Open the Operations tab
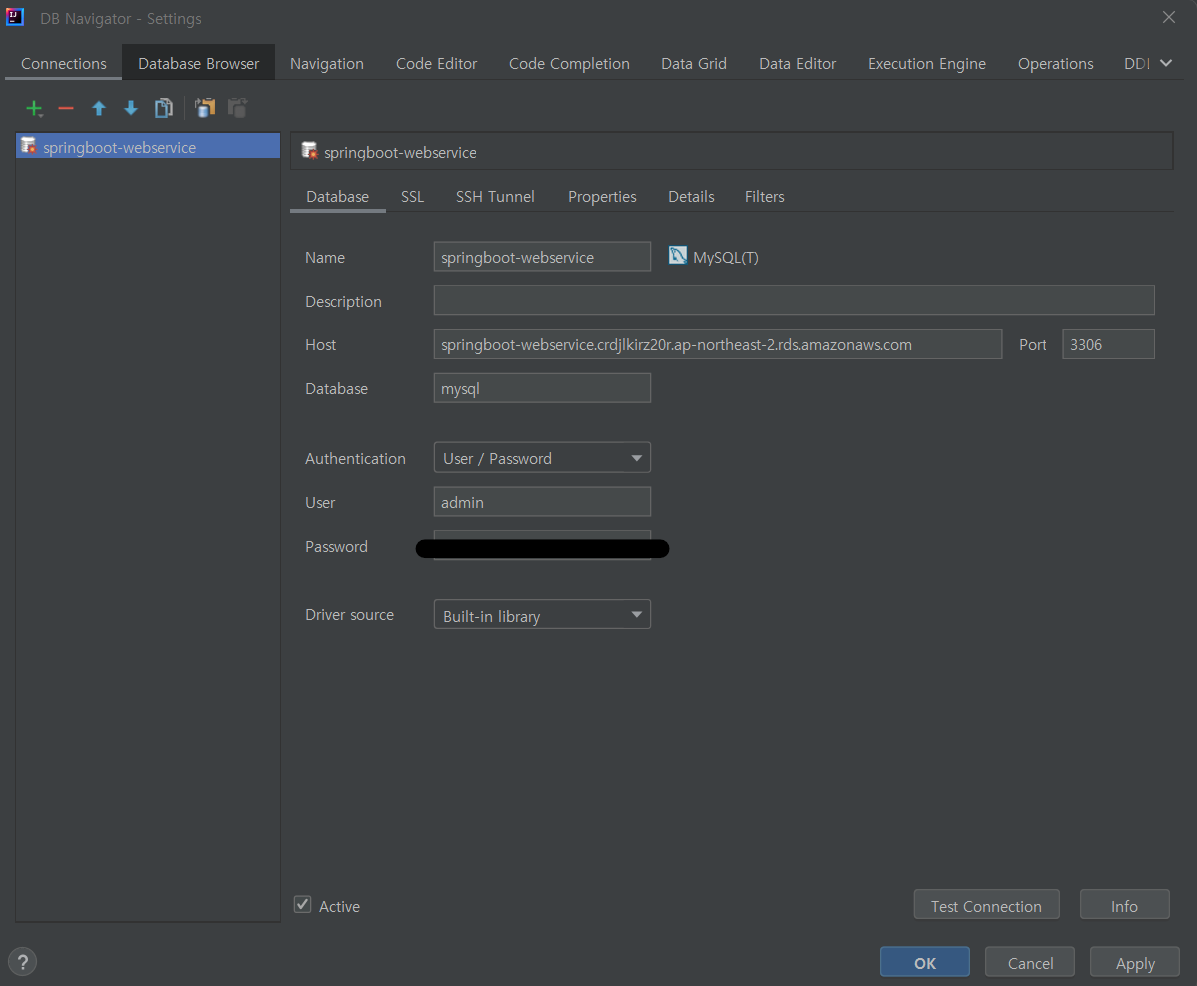The image size is (1197, 986). click(x=1056, y=63)
